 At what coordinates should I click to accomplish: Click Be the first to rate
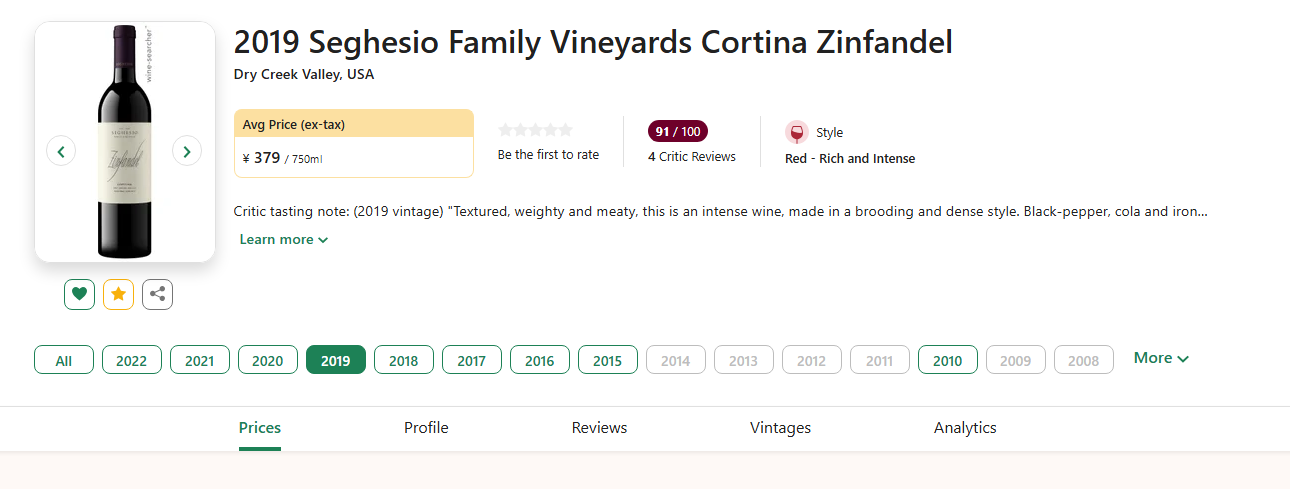(548, 154)
